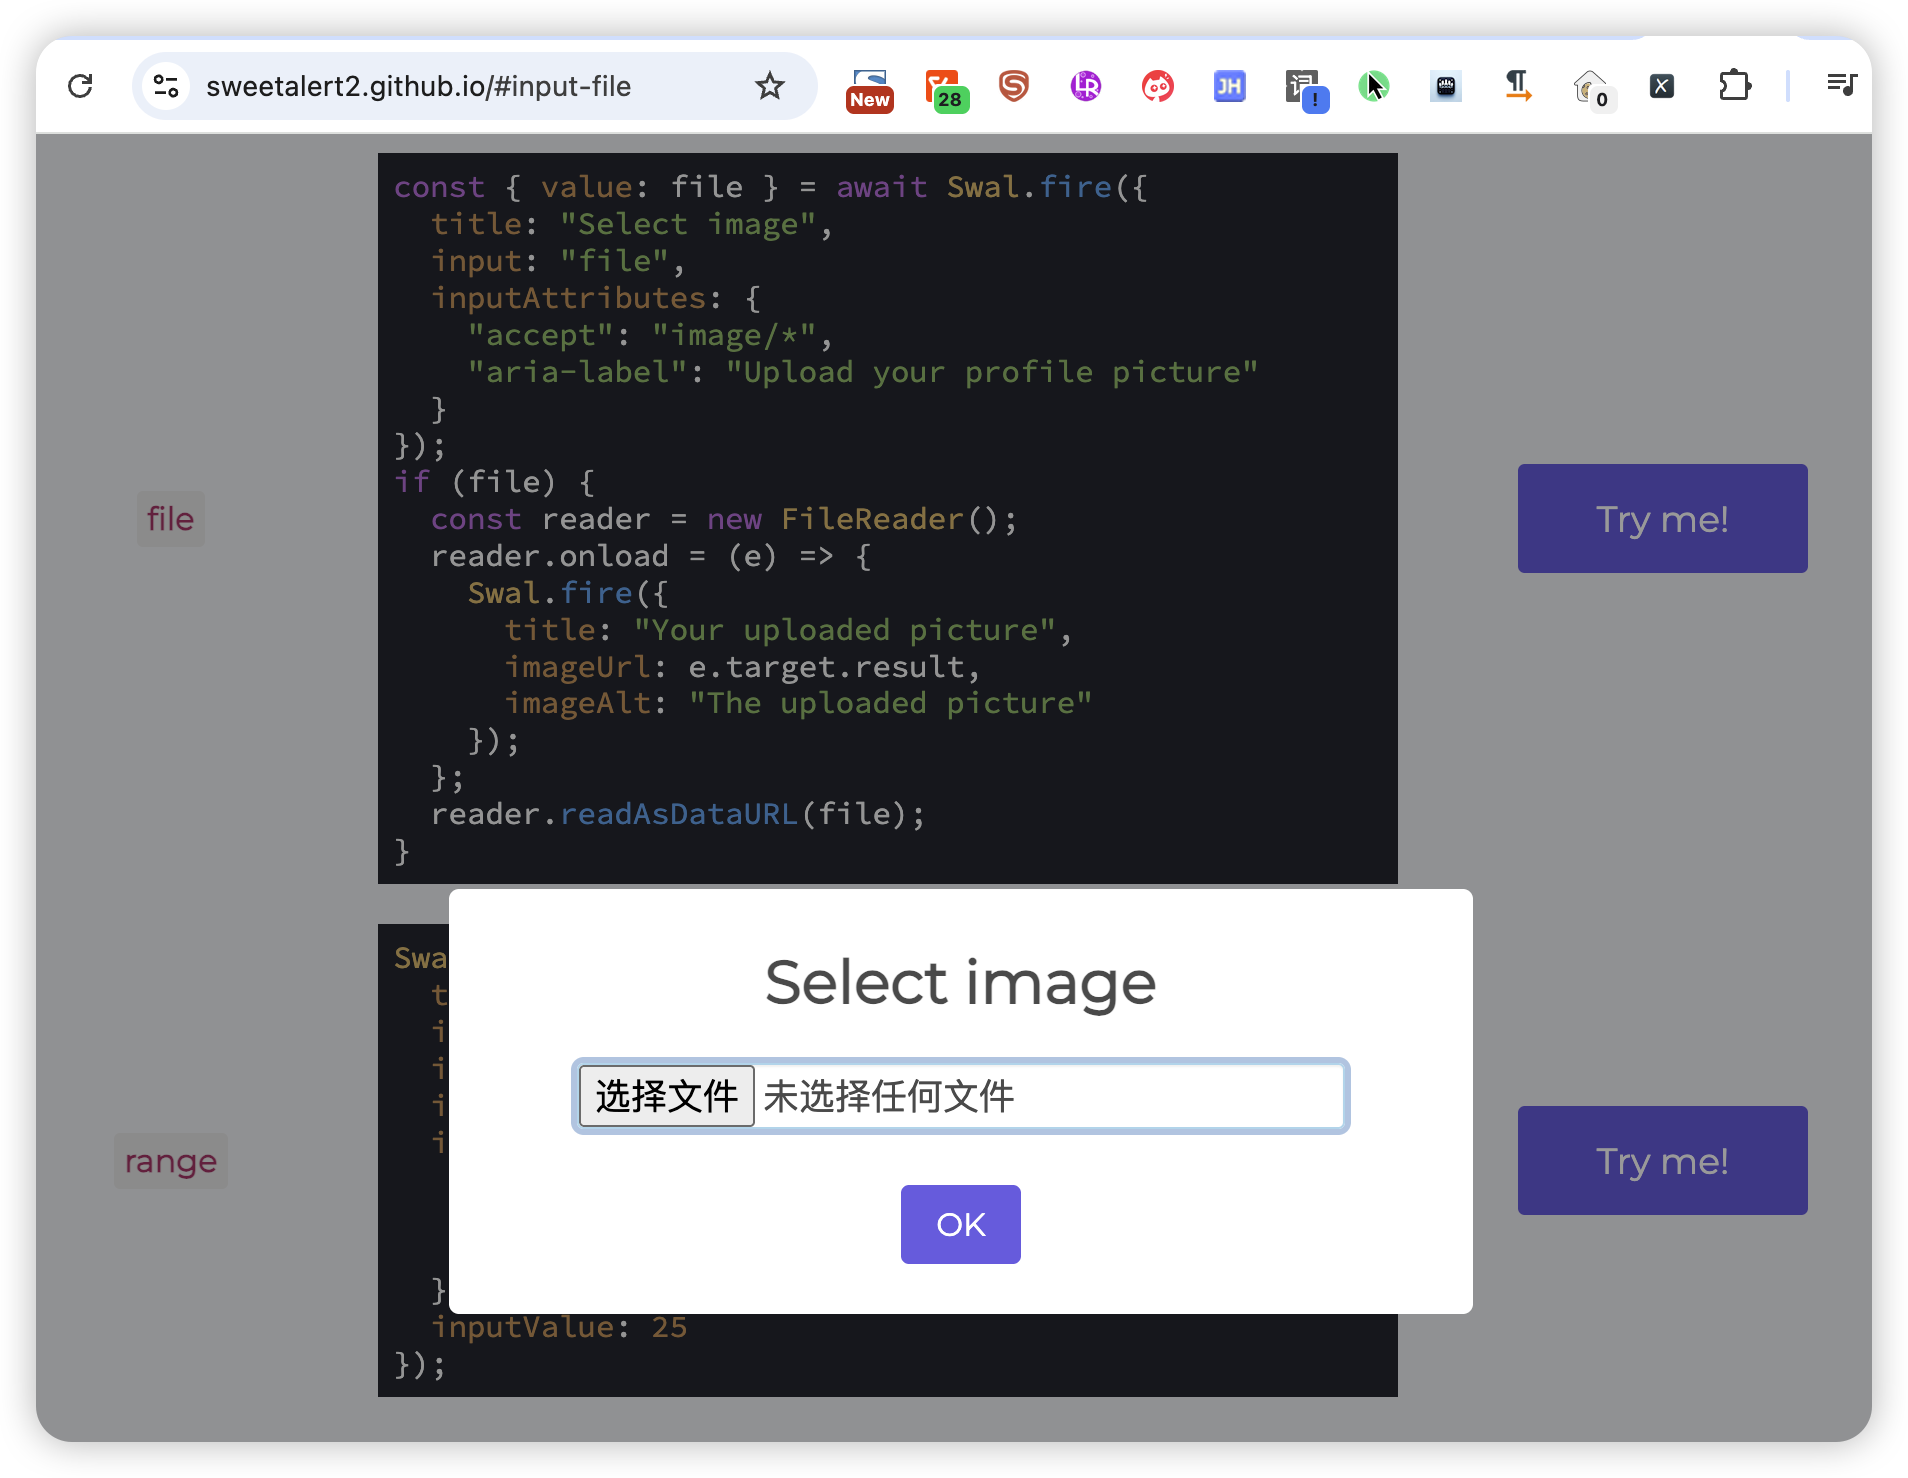The width and height of the screenshot is (1908, 1478).
Task: Reload the page with the refresh icon
Action: [80, 86]
